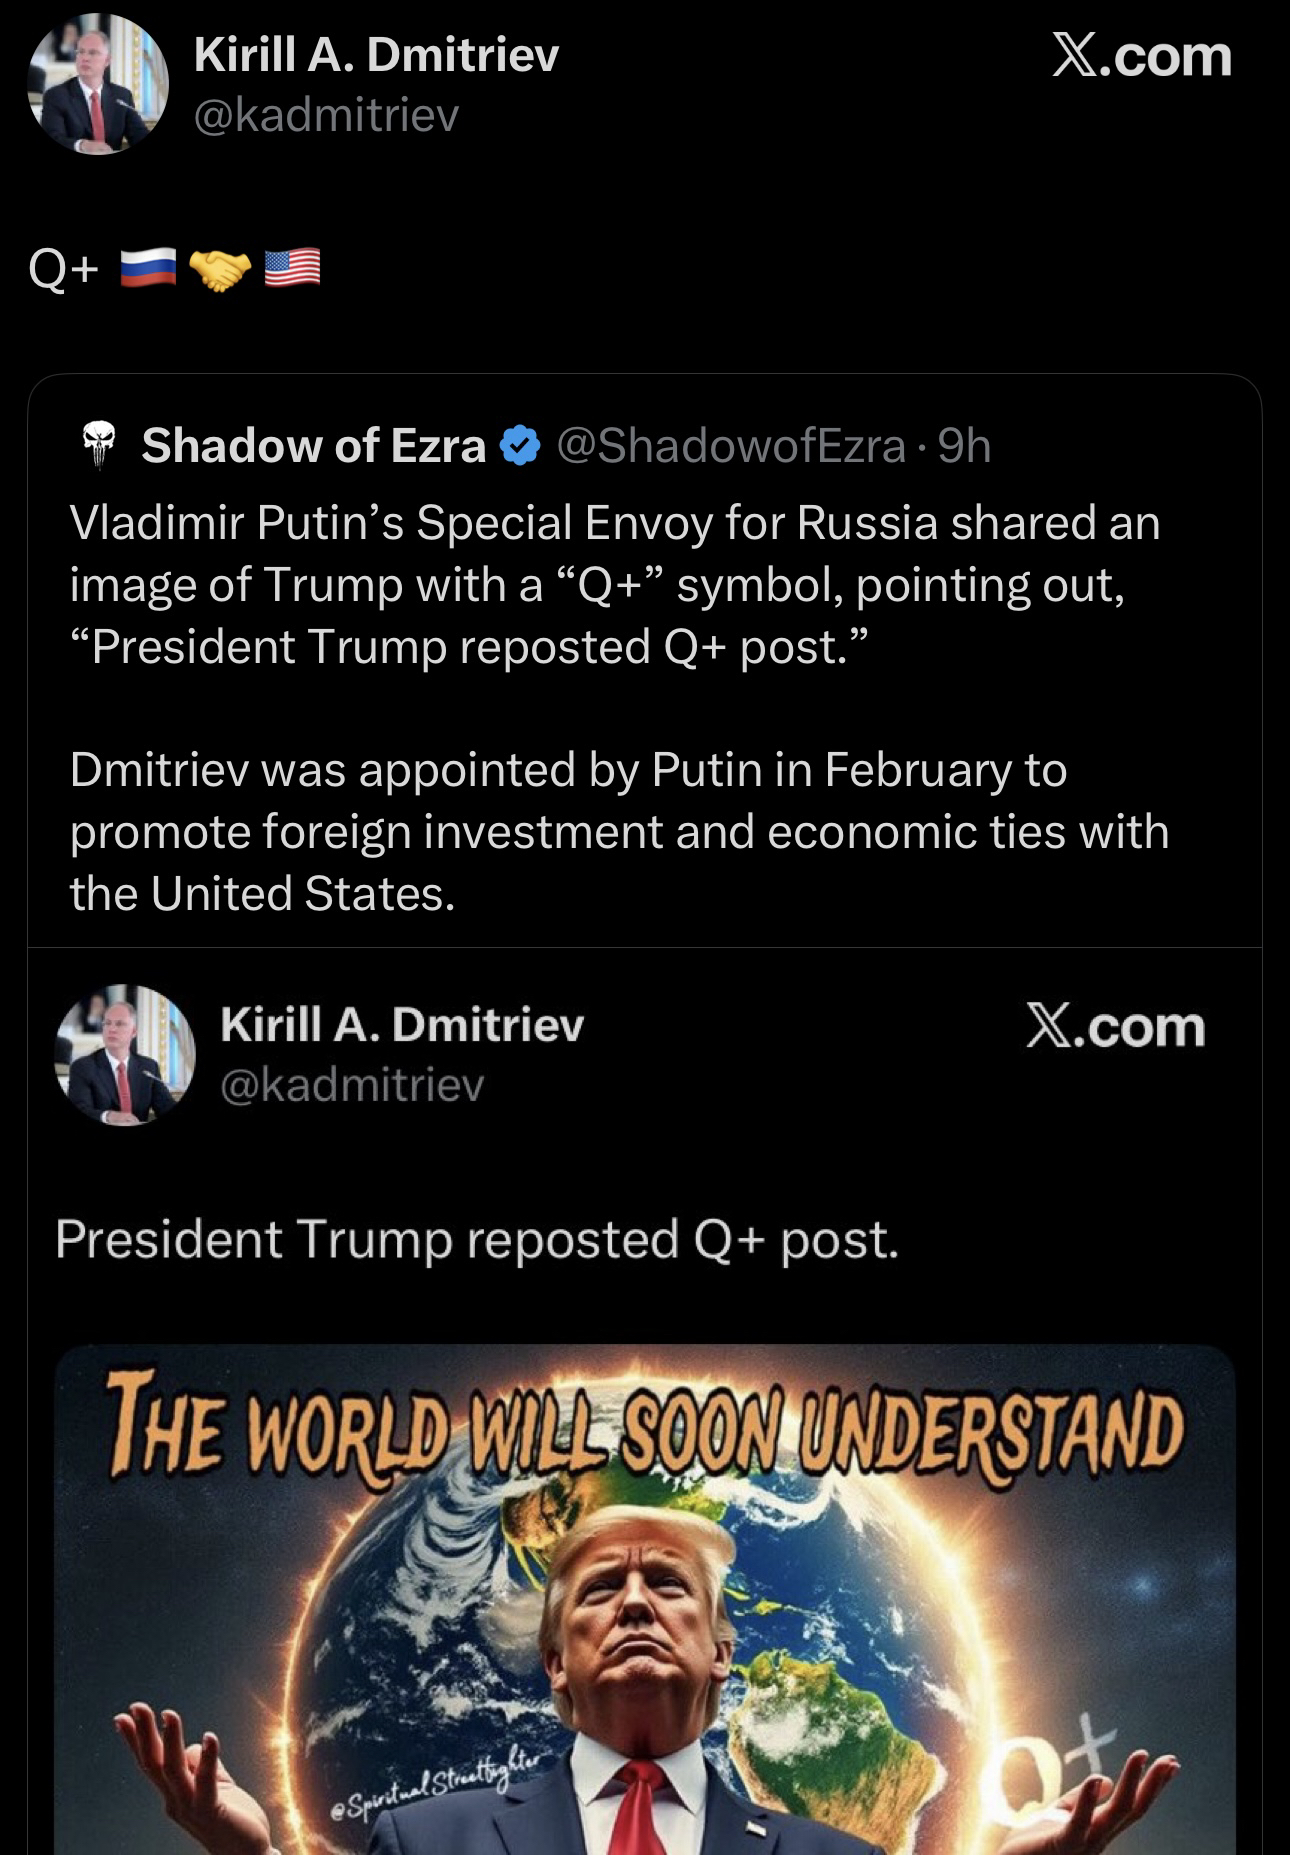Click the handshake emoji

tap(220, 268)
